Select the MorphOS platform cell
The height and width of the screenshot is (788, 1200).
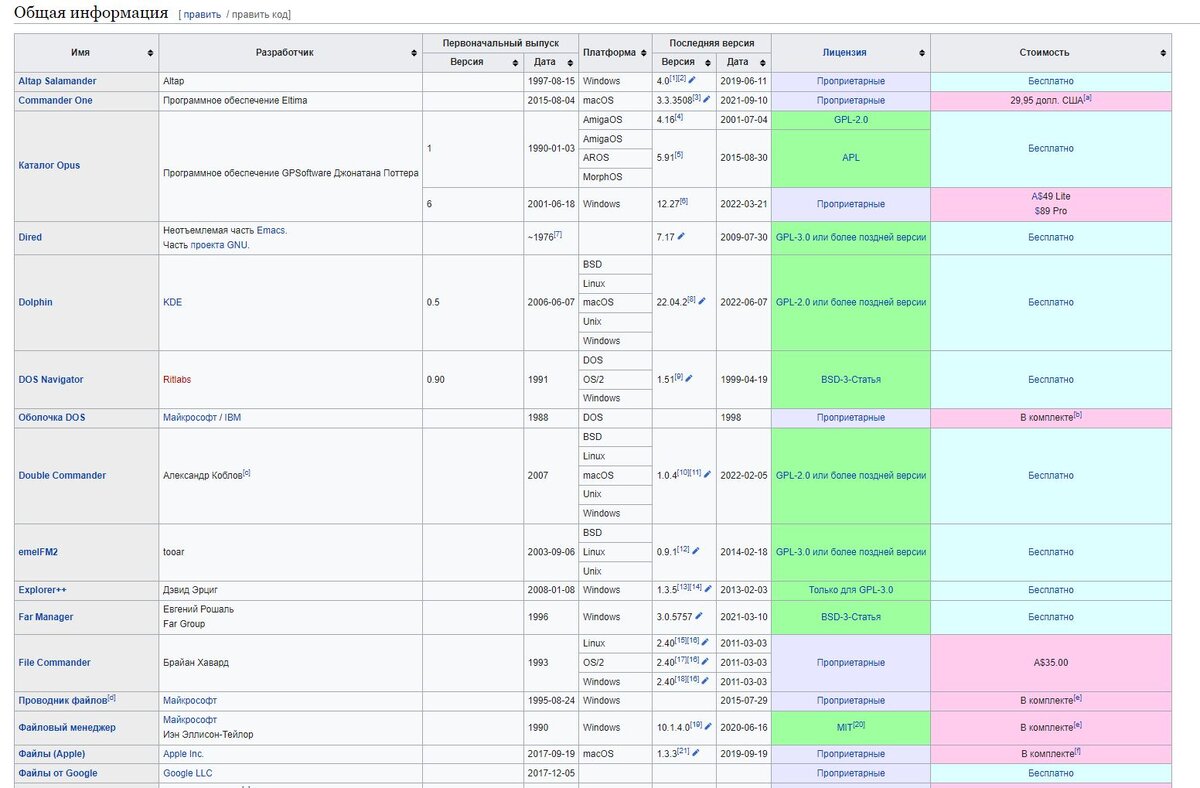click(615, 176)
